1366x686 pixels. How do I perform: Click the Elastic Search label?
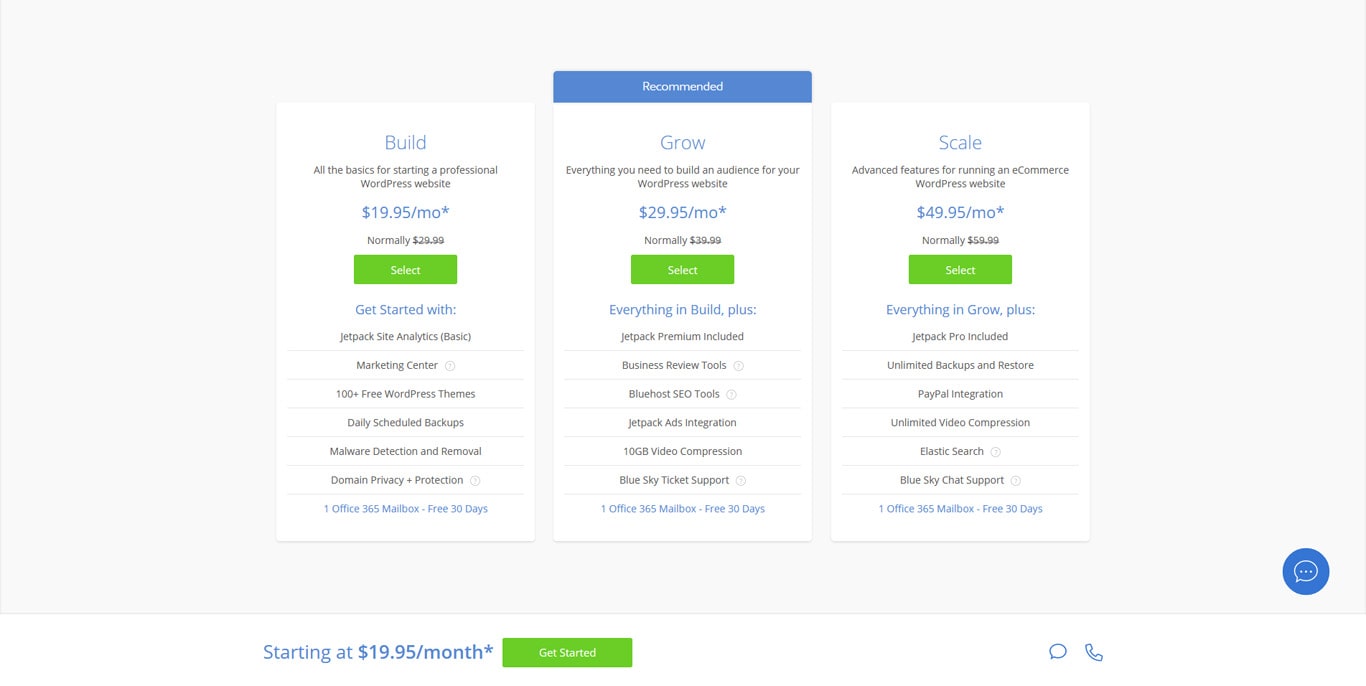(x=952, y=452)
